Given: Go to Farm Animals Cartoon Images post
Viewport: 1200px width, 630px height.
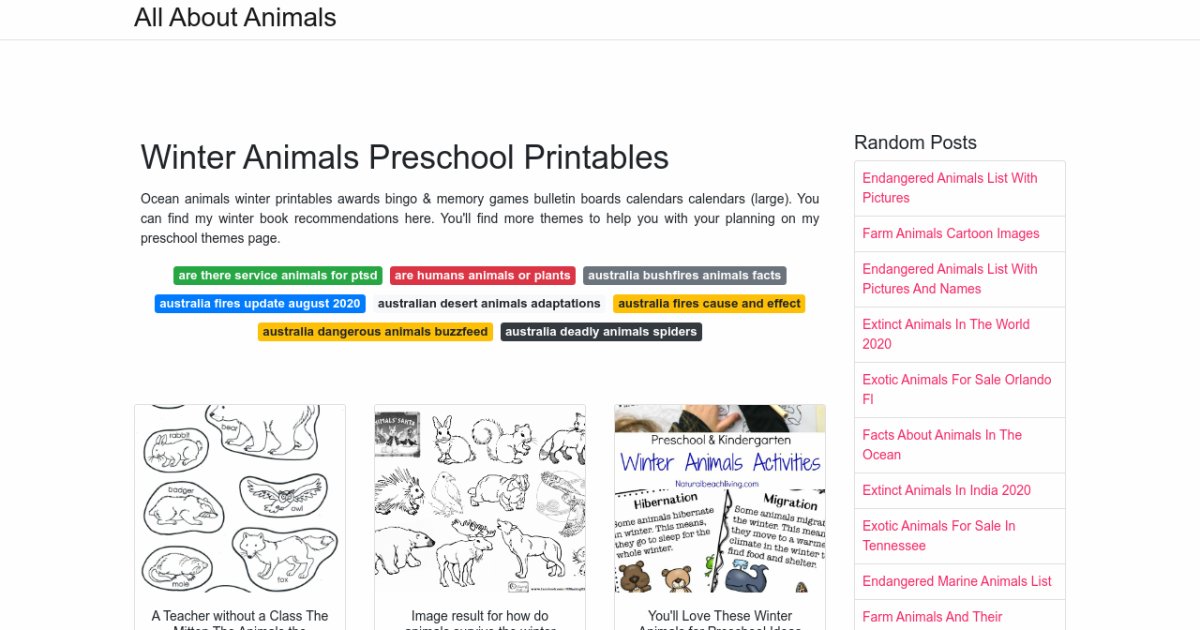Looking at the screenshot, I should (x=951, y=234).
